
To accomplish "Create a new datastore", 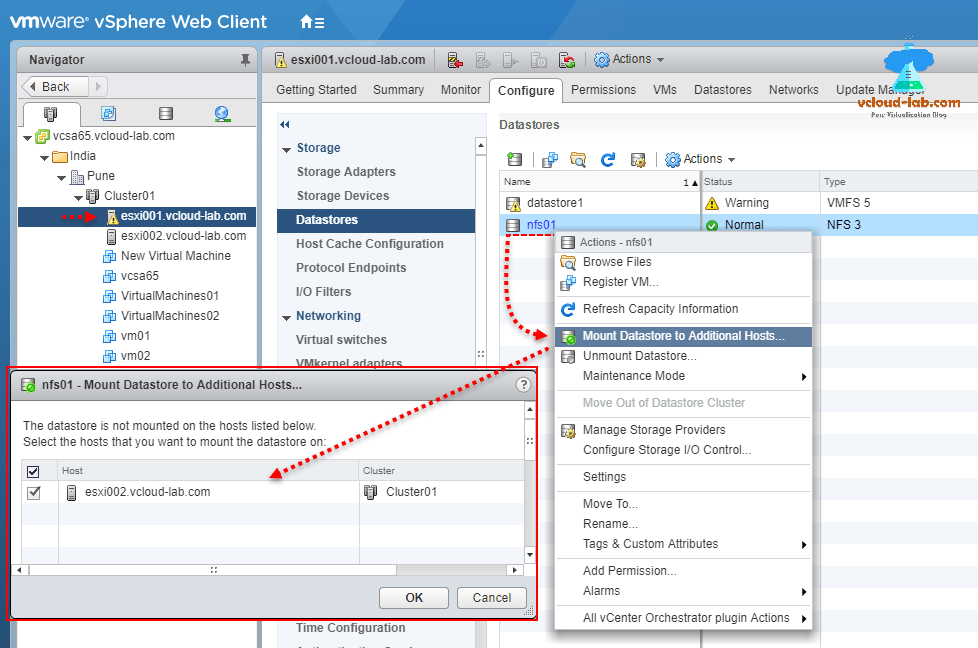I will coord(513,159).
